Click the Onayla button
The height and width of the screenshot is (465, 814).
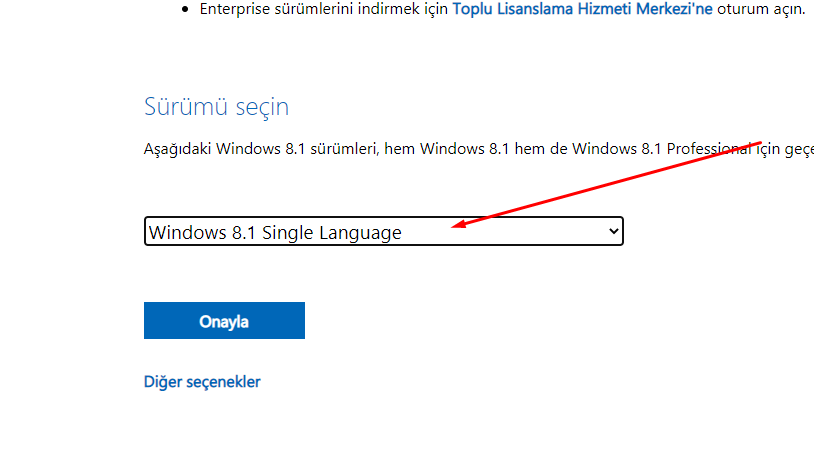pyautogui.click(x=224, y=321)
